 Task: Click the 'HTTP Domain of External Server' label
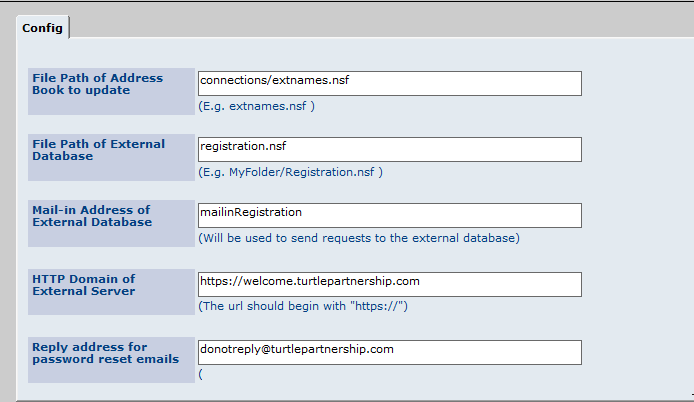(84, 284)
